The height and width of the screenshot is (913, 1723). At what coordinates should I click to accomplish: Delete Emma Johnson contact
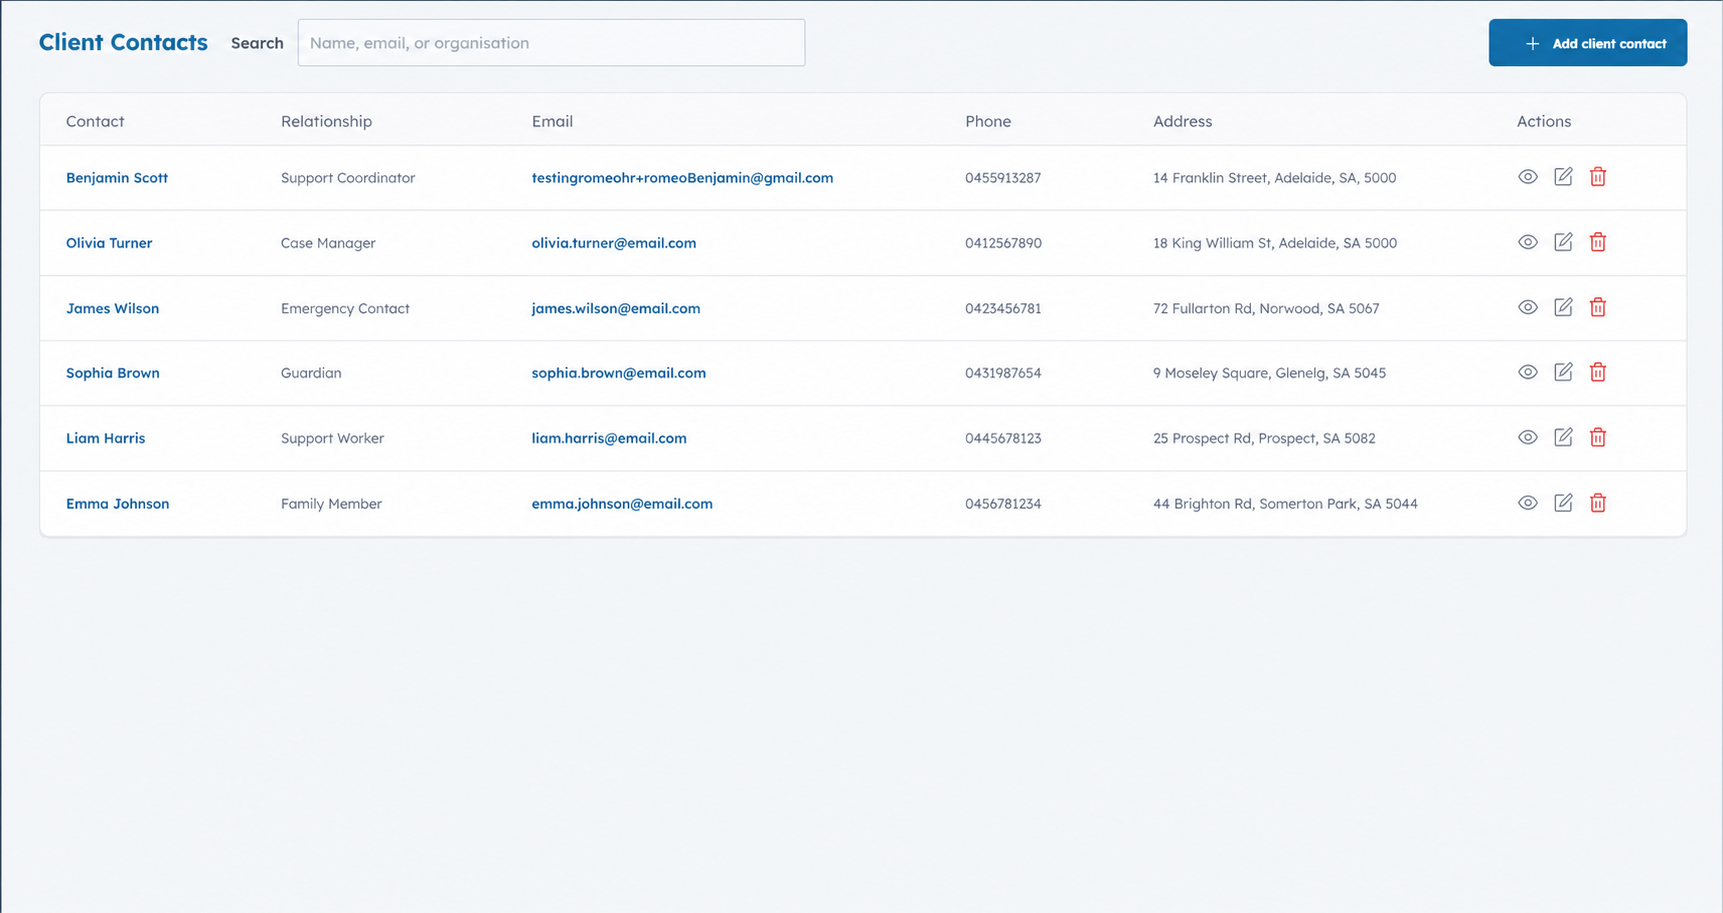click(1598, 503)
